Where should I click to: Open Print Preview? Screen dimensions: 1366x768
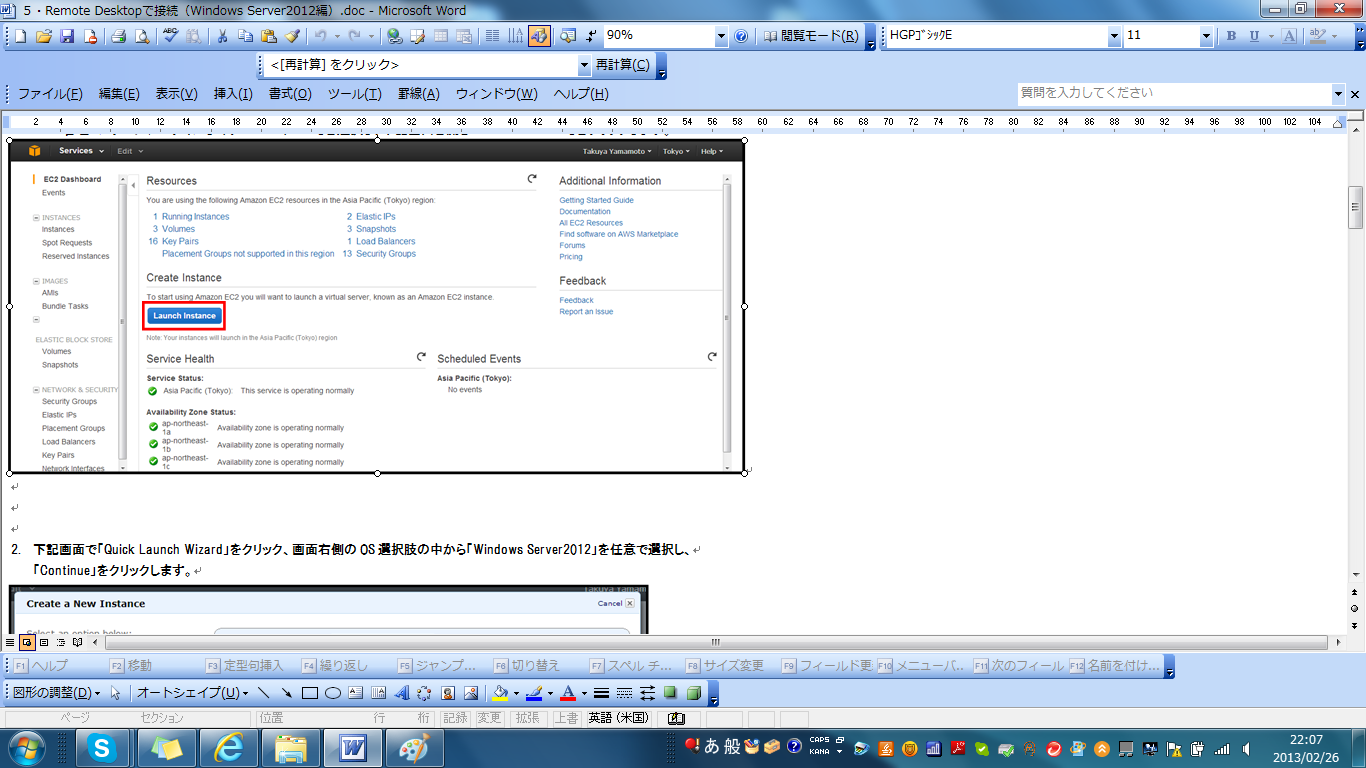point(142,36)
